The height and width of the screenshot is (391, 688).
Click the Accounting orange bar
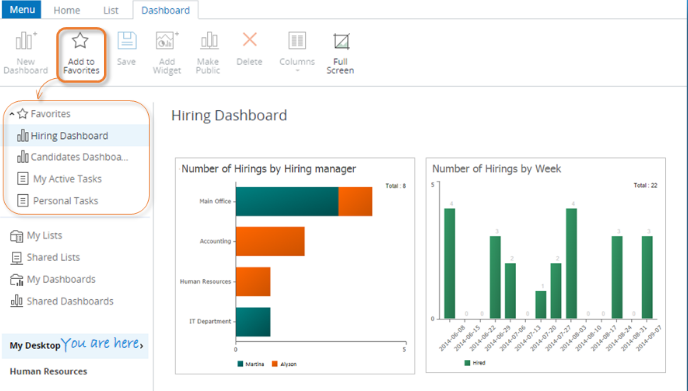click(x=270, y=241)
